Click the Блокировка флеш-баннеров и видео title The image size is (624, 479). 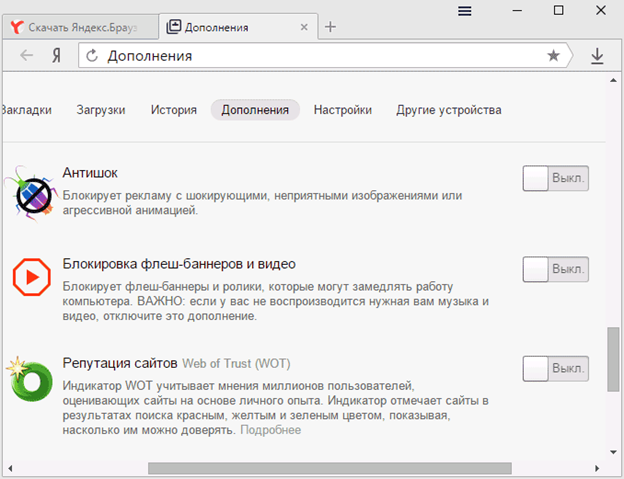(179, 264)
